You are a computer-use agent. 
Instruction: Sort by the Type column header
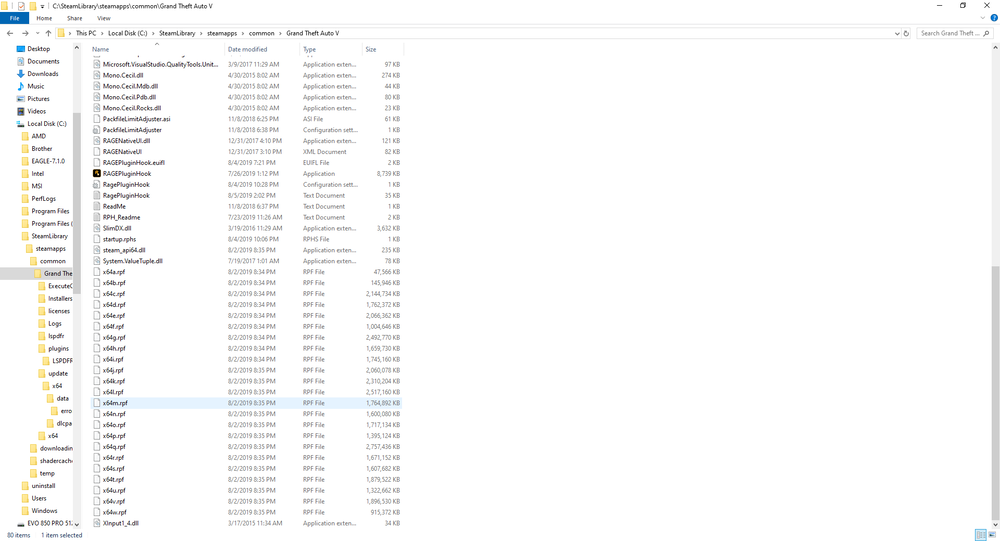click(x=309, y=49)
